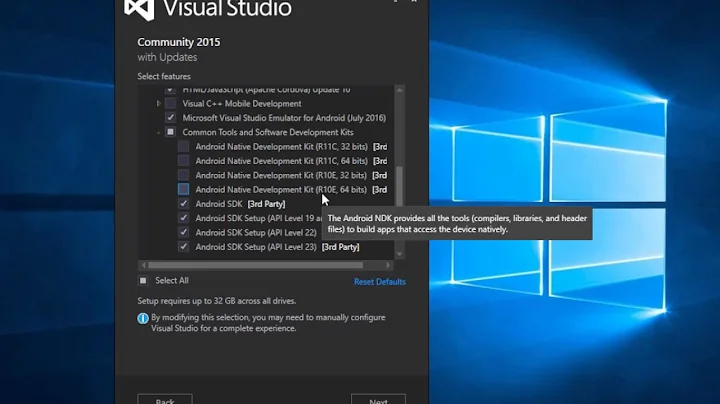720x404 pixels.
Task: Collapse Common Tools and Software Development Kits
Action: coord(158,132)
